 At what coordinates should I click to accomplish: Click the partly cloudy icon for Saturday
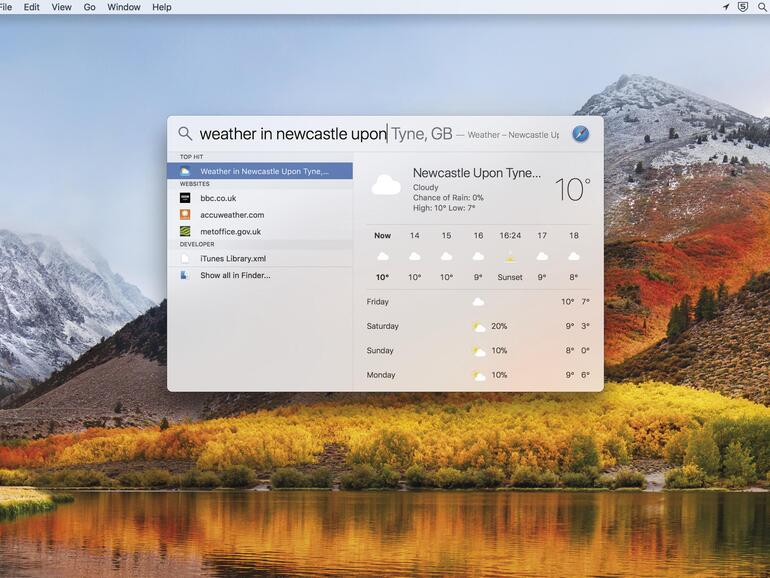click(x=478, y=327)
